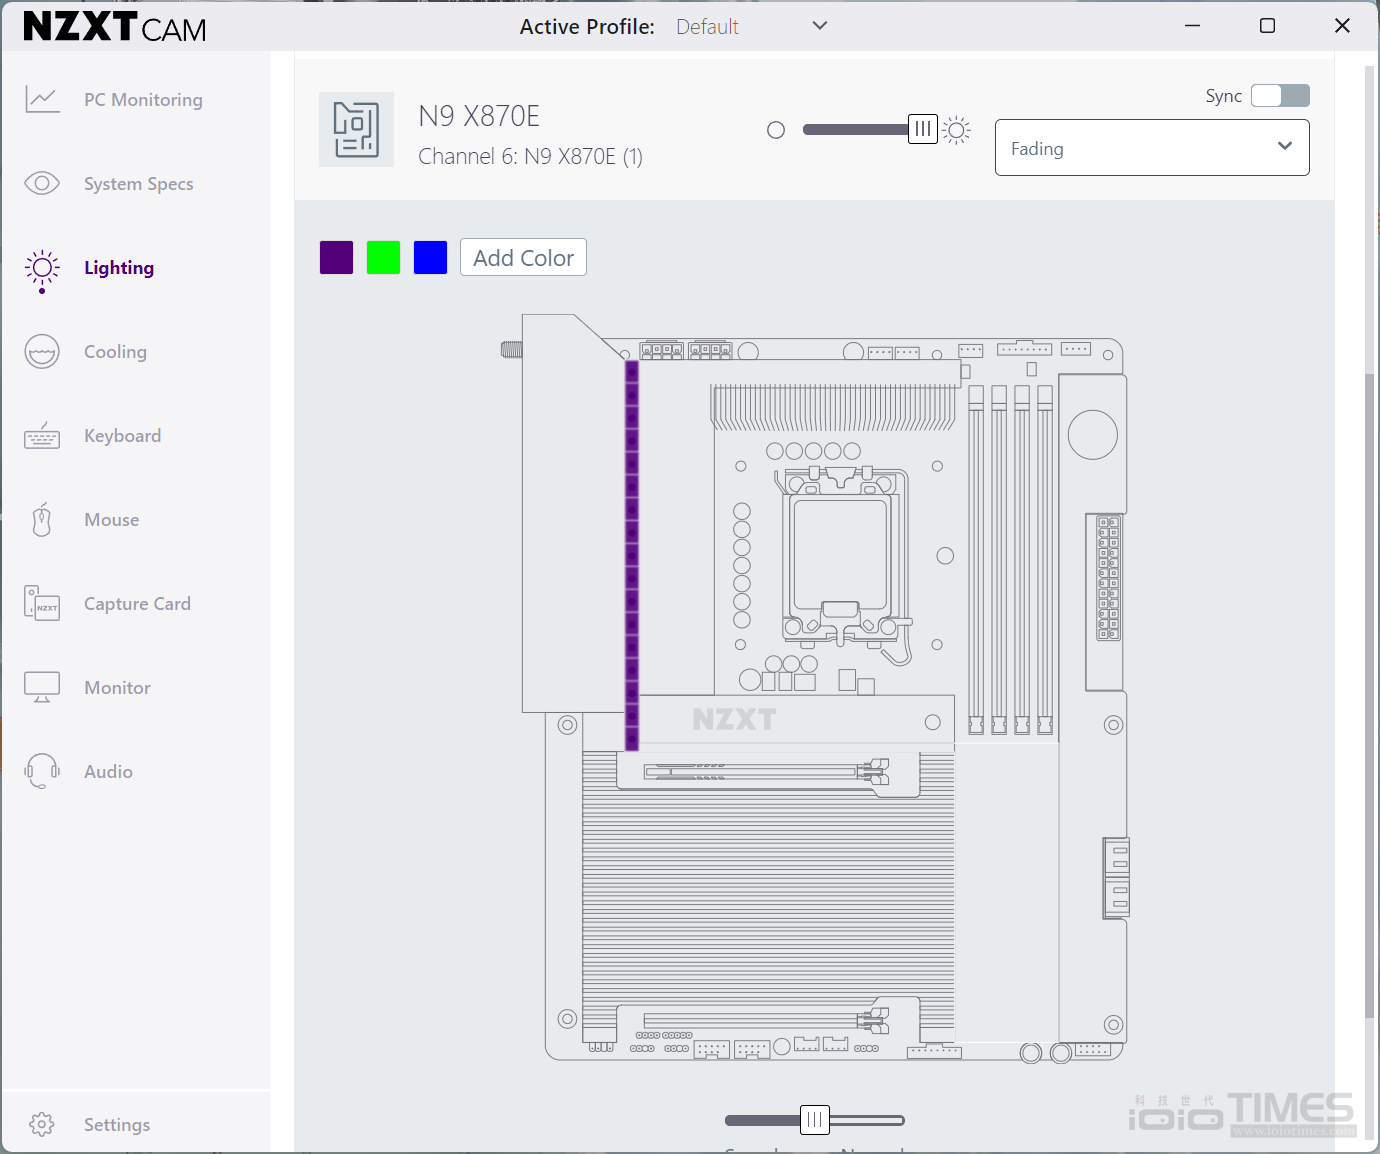Click the System Specs eye icon
The width and height of the screenshot is (1380, 1154).
pos(42,184)
